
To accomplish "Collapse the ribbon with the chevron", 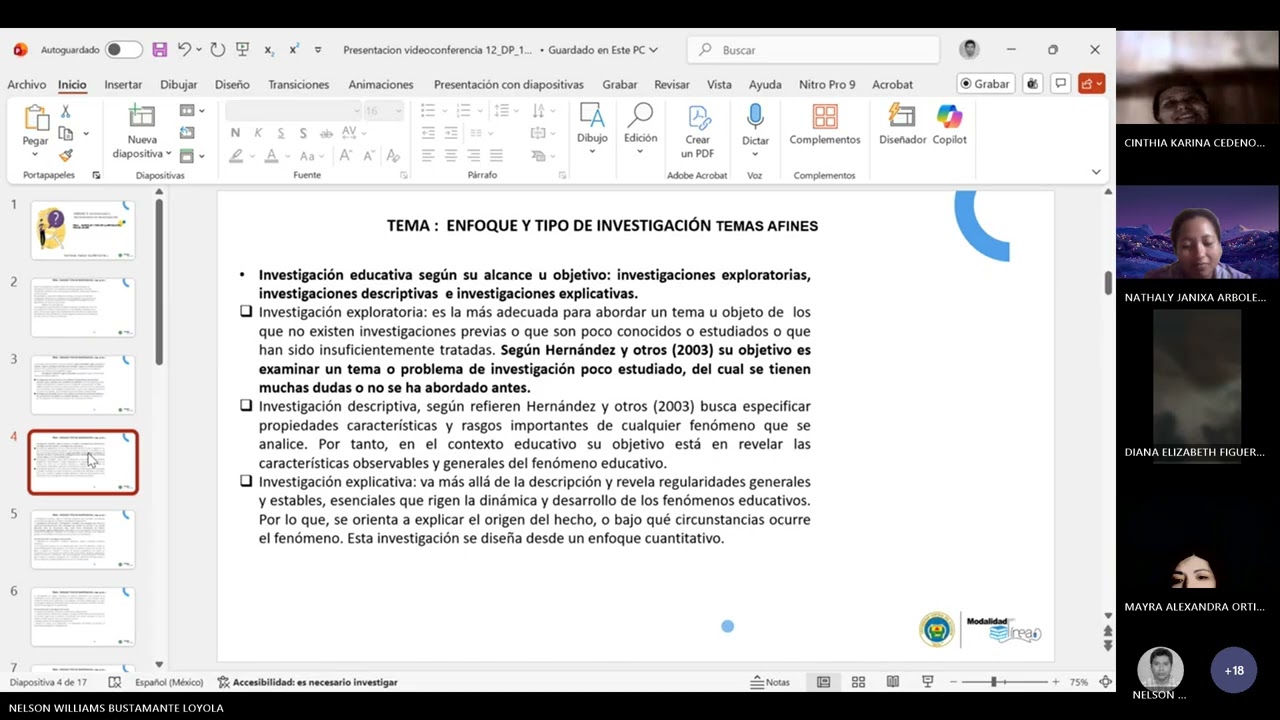I will 1096,173.
